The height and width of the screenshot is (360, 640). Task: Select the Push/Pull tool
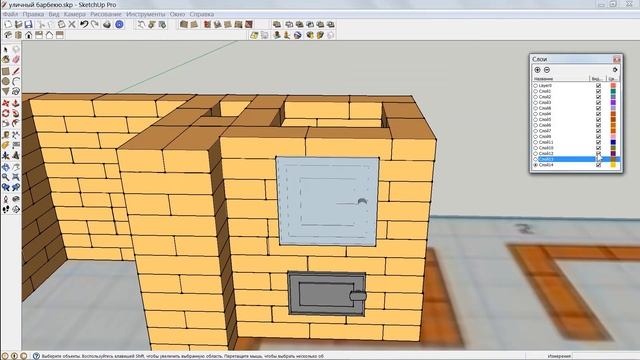click(16, 103)
